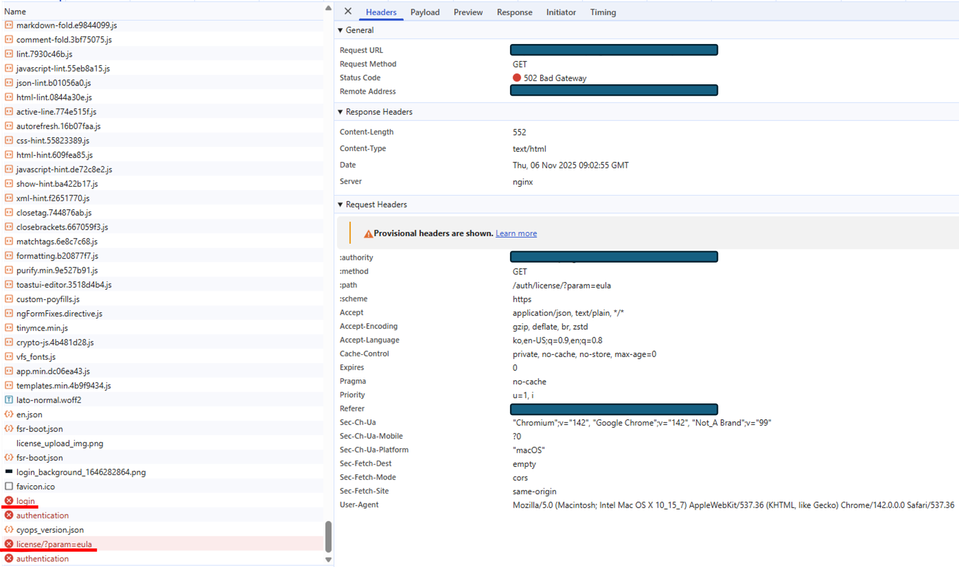Click the script icon for closetag.744876ab.js
Viewport: 959px width, 567px height.
click(9, 212)
